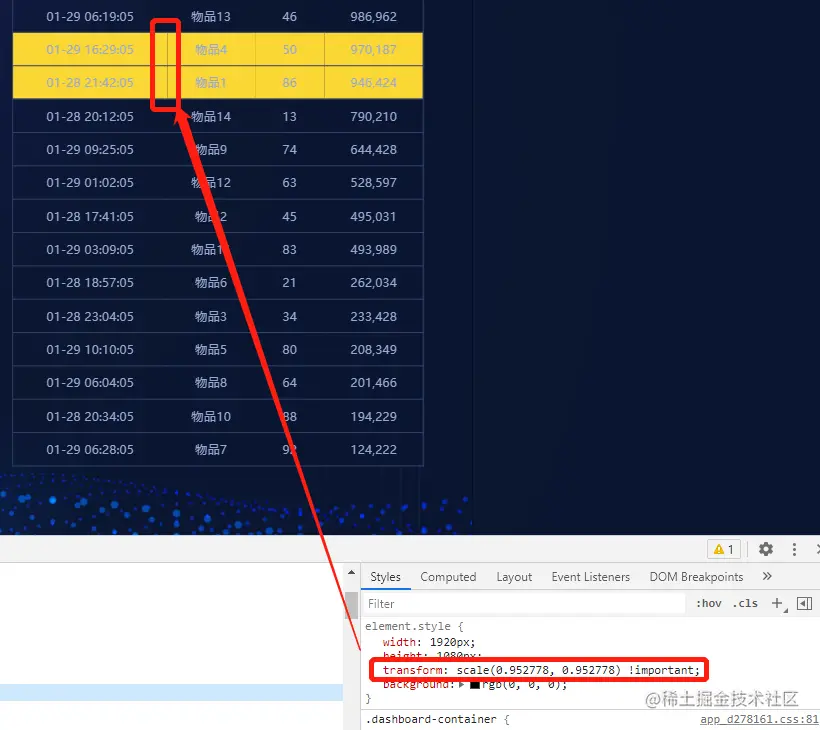Click the value 201,466
The width and height of the screenshot is (820, 730).
(373, 382)
